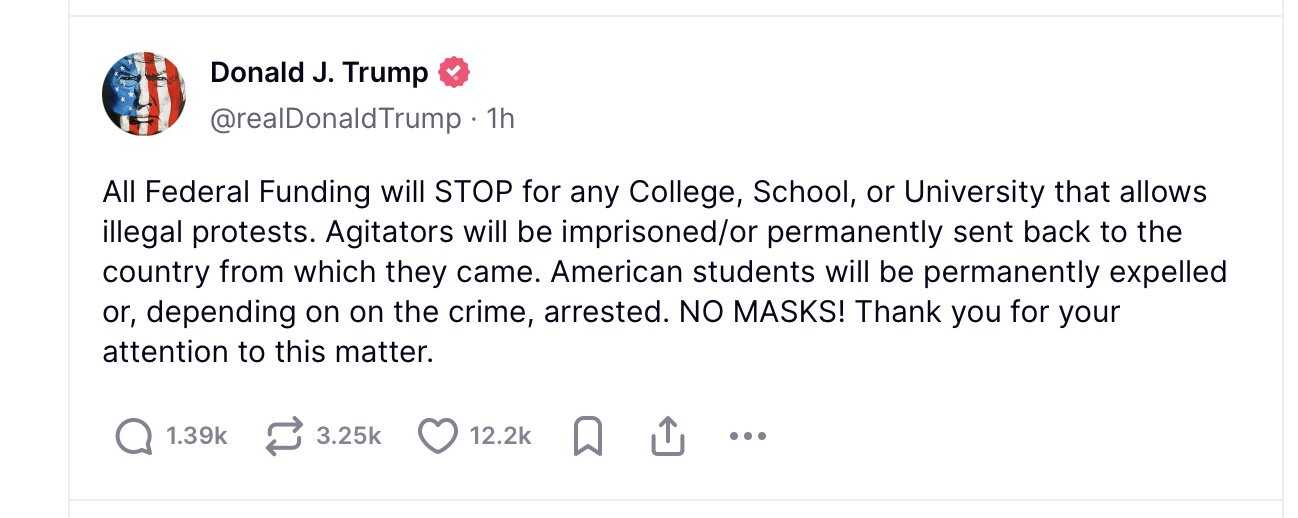Image resolution: width=1298 pixels, height=518 pixels.
Task: View the 1.39k reply count
Action: [x=197, y=436]
